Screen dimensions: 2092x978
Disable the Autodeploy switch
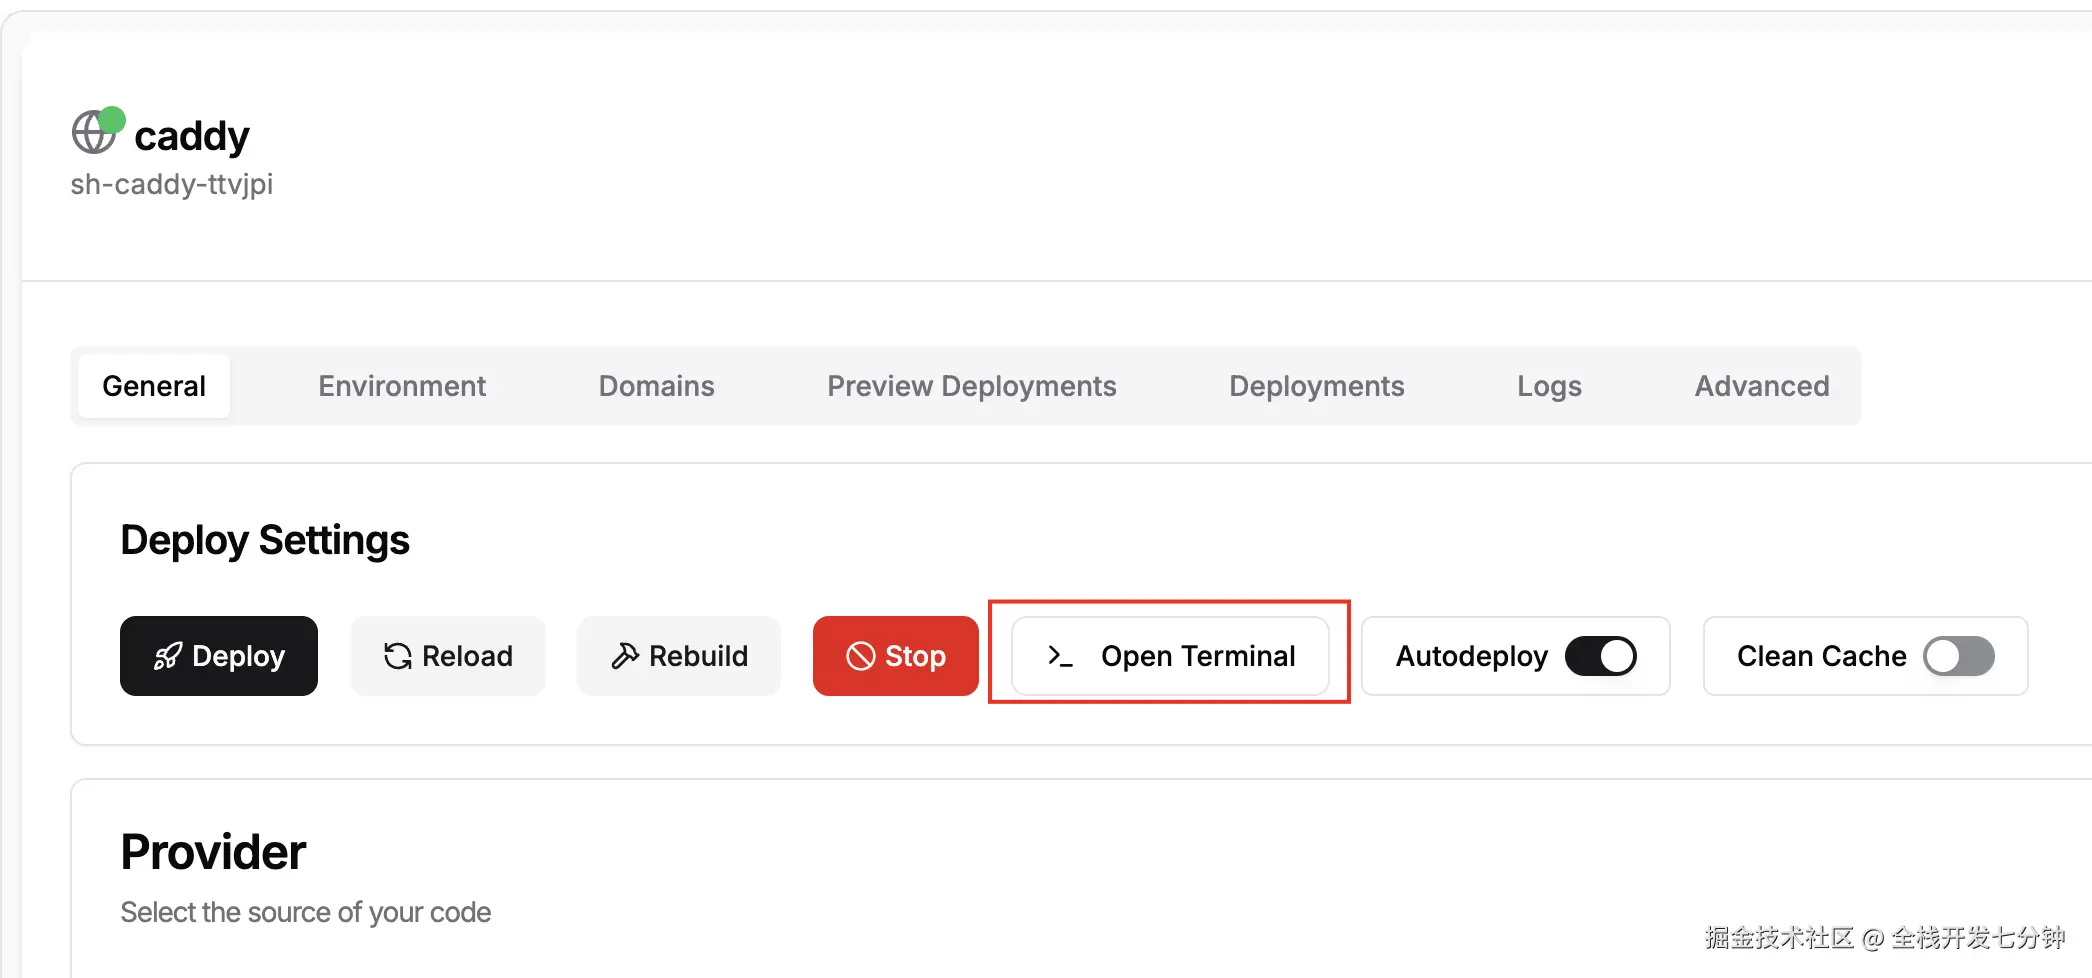(1601, 656)
